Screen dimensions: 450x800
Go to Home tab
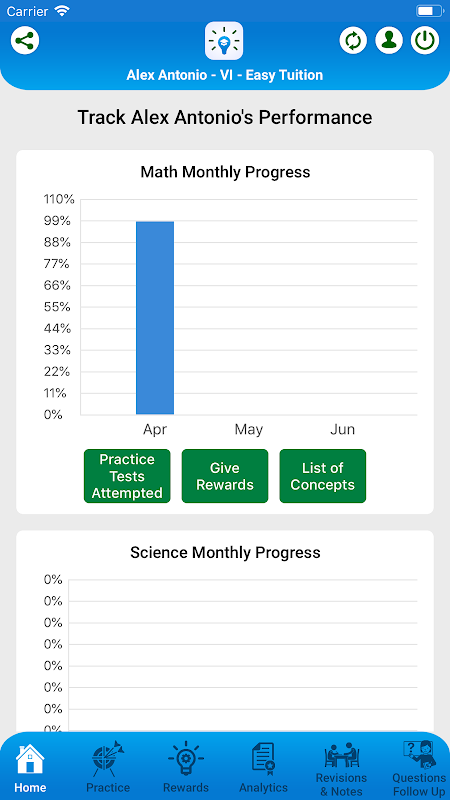[31, 769]
